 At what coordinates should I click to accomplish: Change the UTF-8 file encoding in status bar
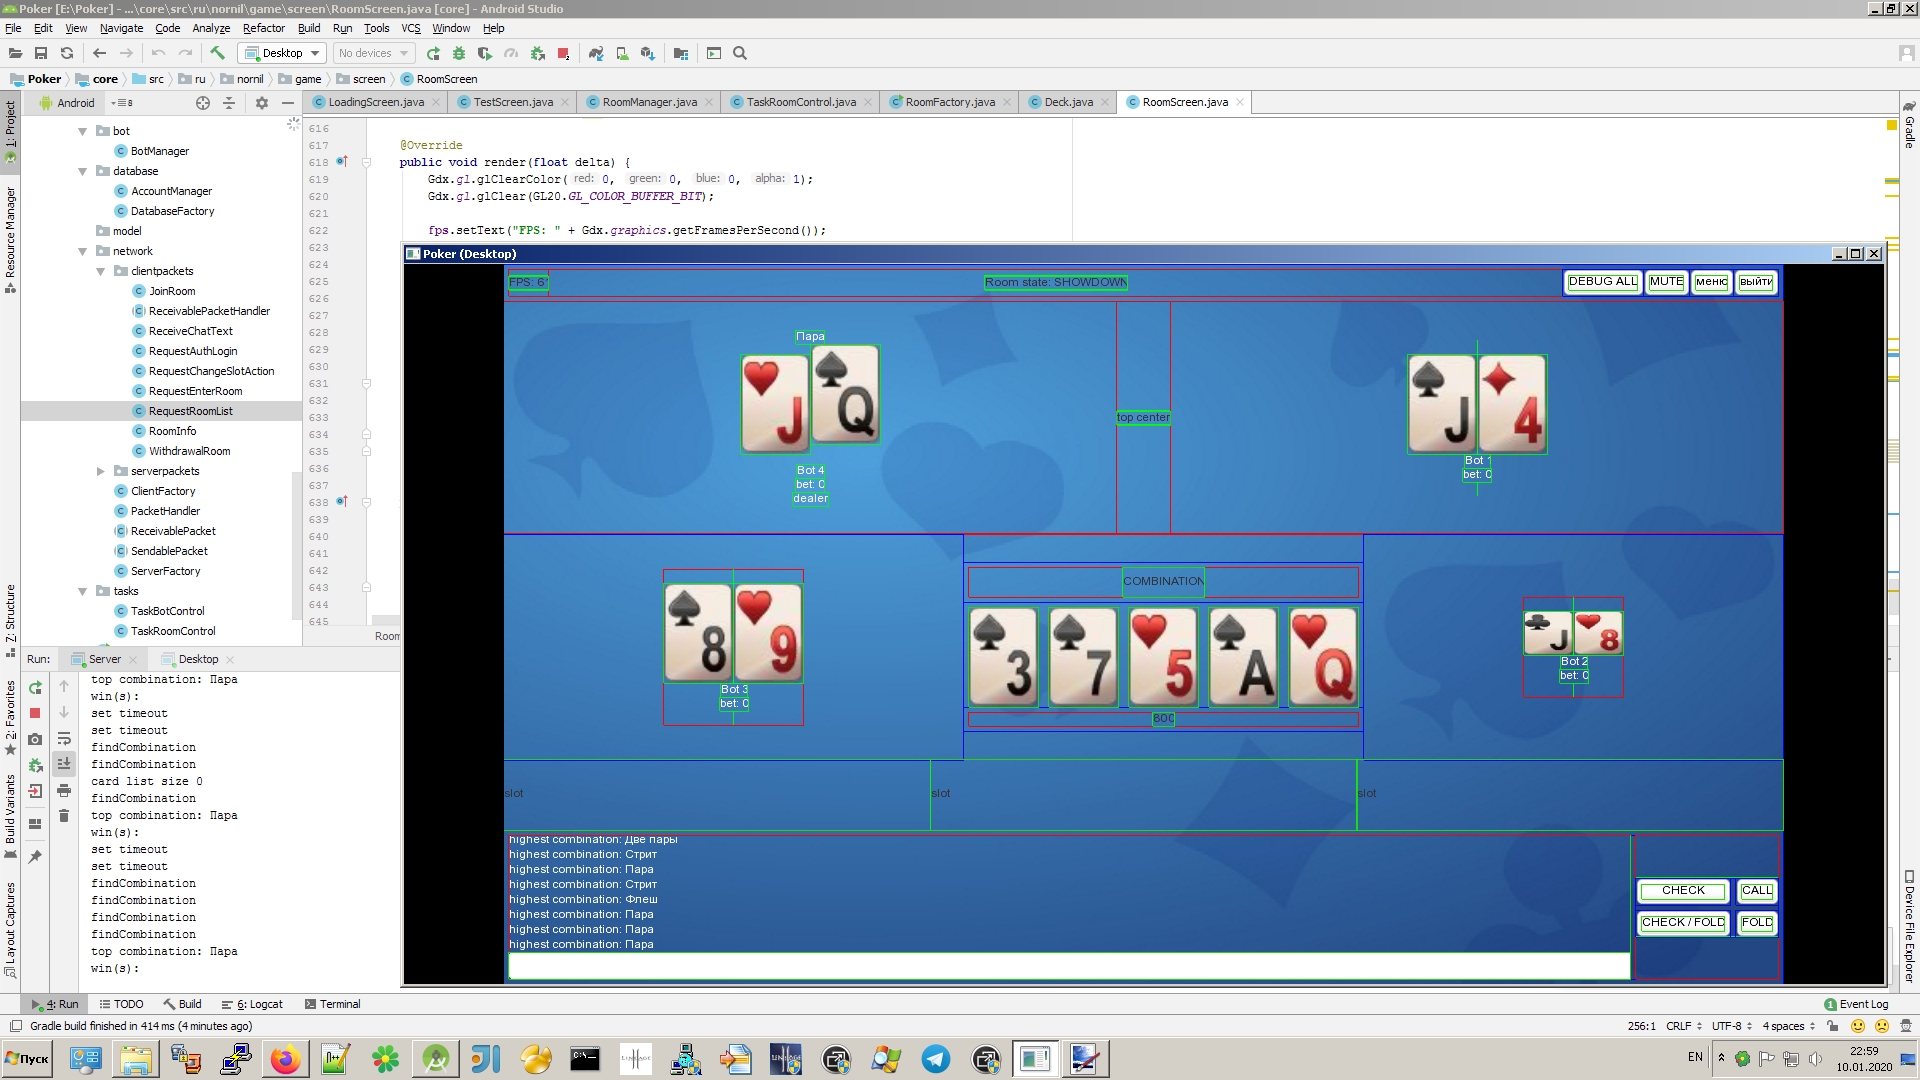[x=1732, y=1026]
